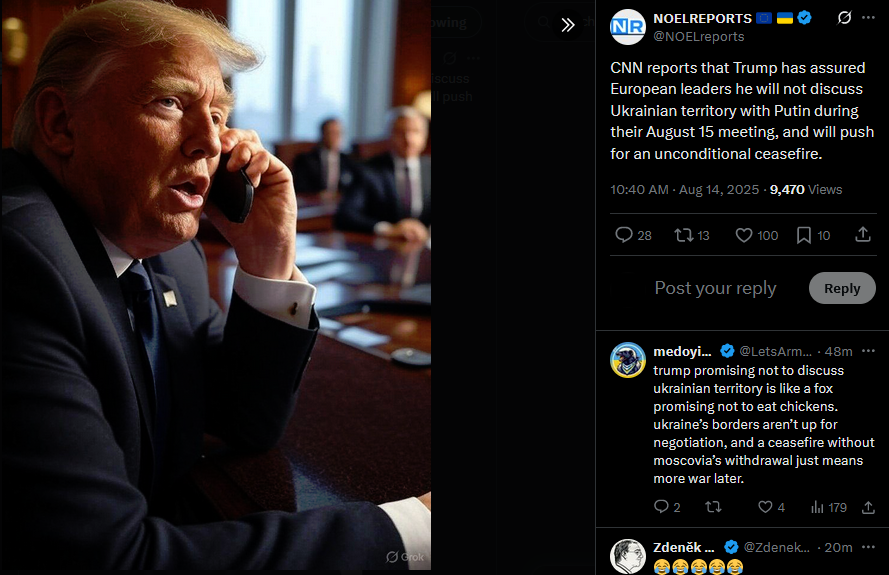This screenshot has width=889, height=575.
Task: View analytics for medoyi's reply
Action: (828, 507)
